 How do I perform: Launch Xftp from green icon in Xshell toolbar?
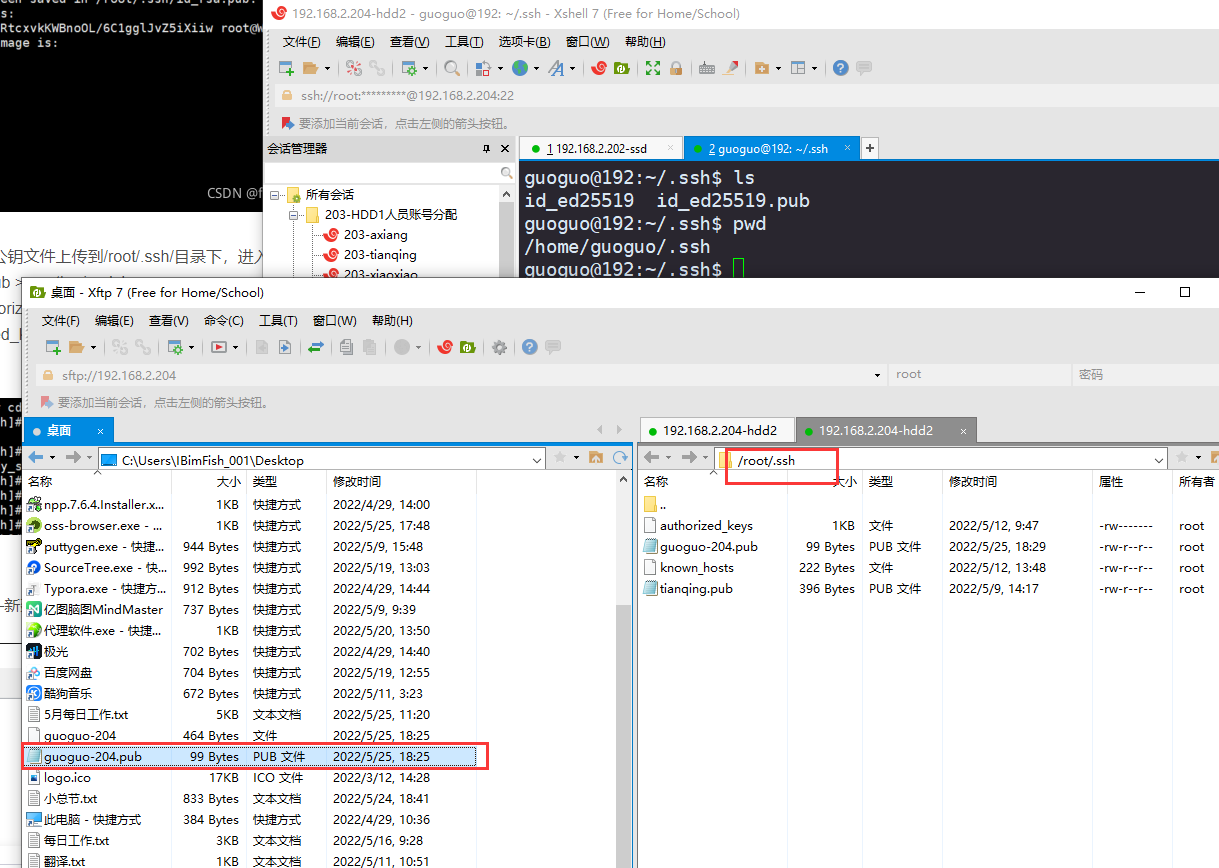[621, 68]
